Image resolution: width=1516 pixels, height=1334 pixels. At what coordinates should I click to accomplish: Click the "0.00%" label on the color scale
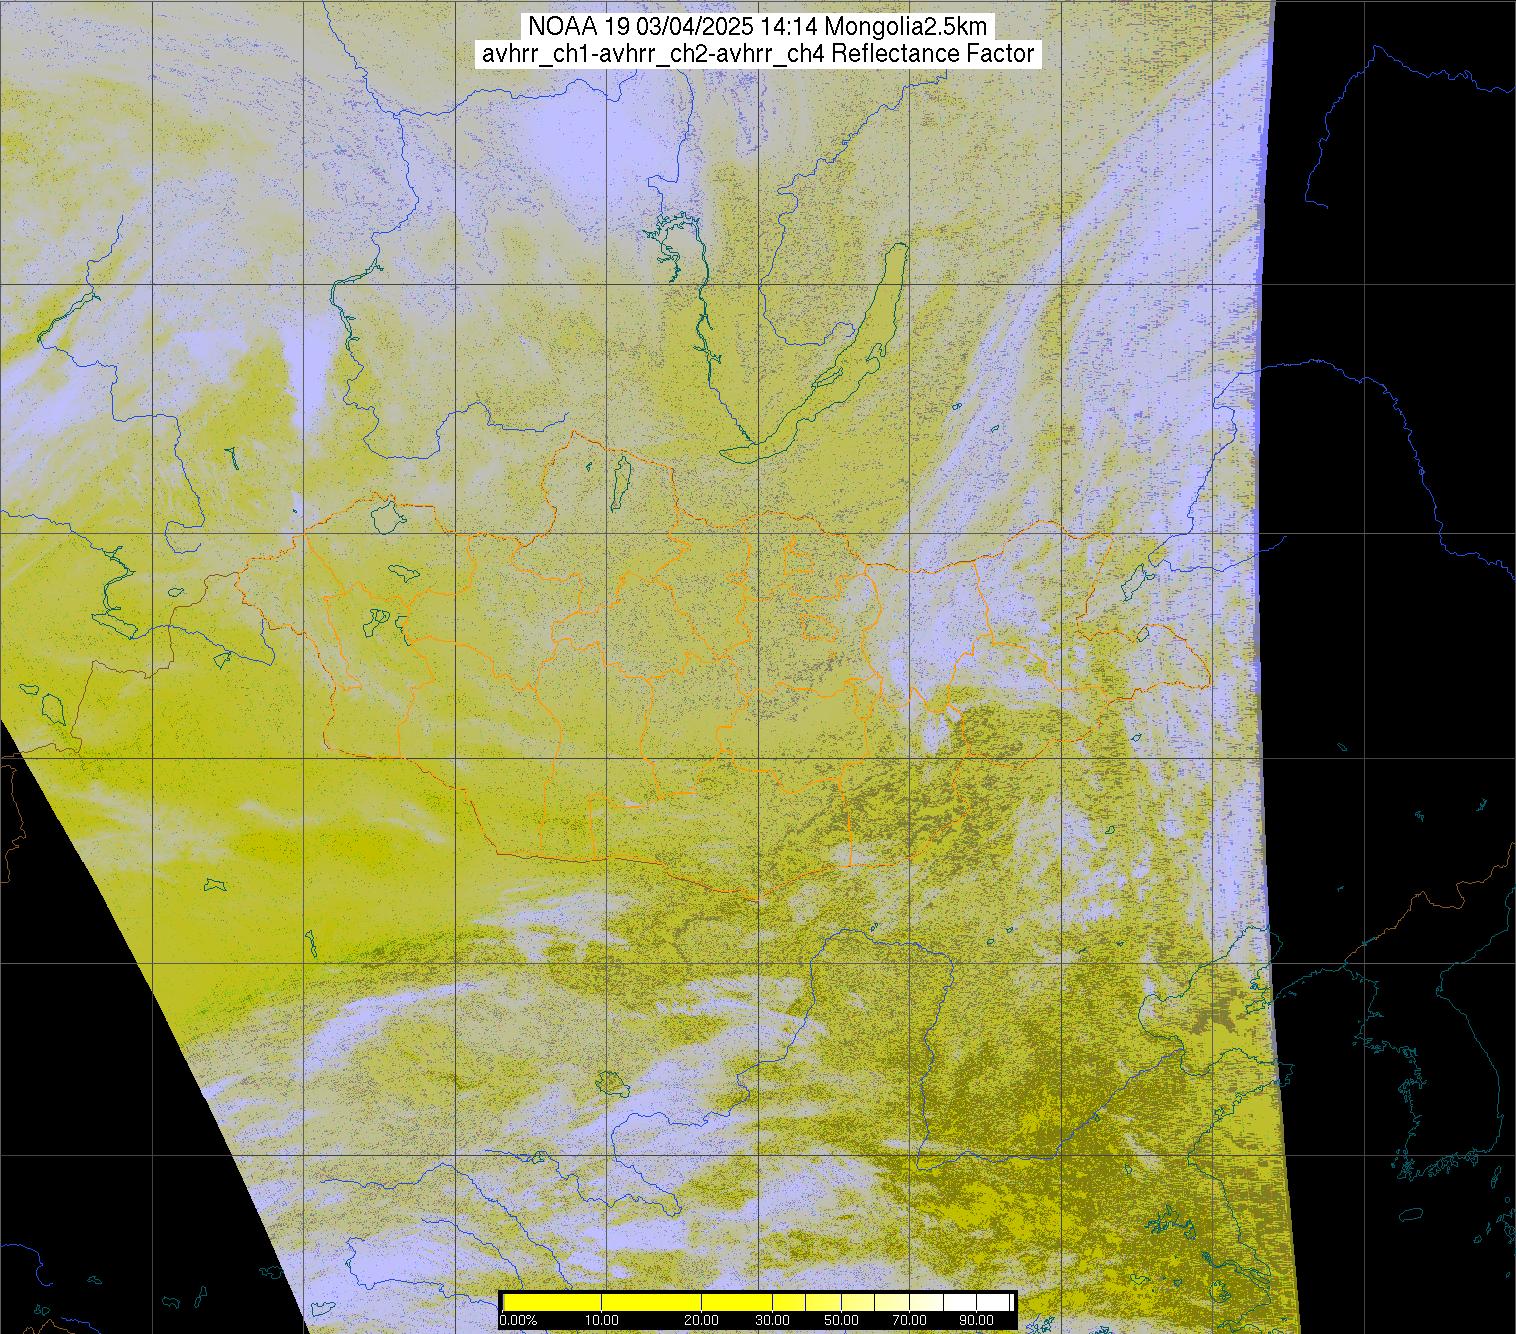pos(518,1320)
